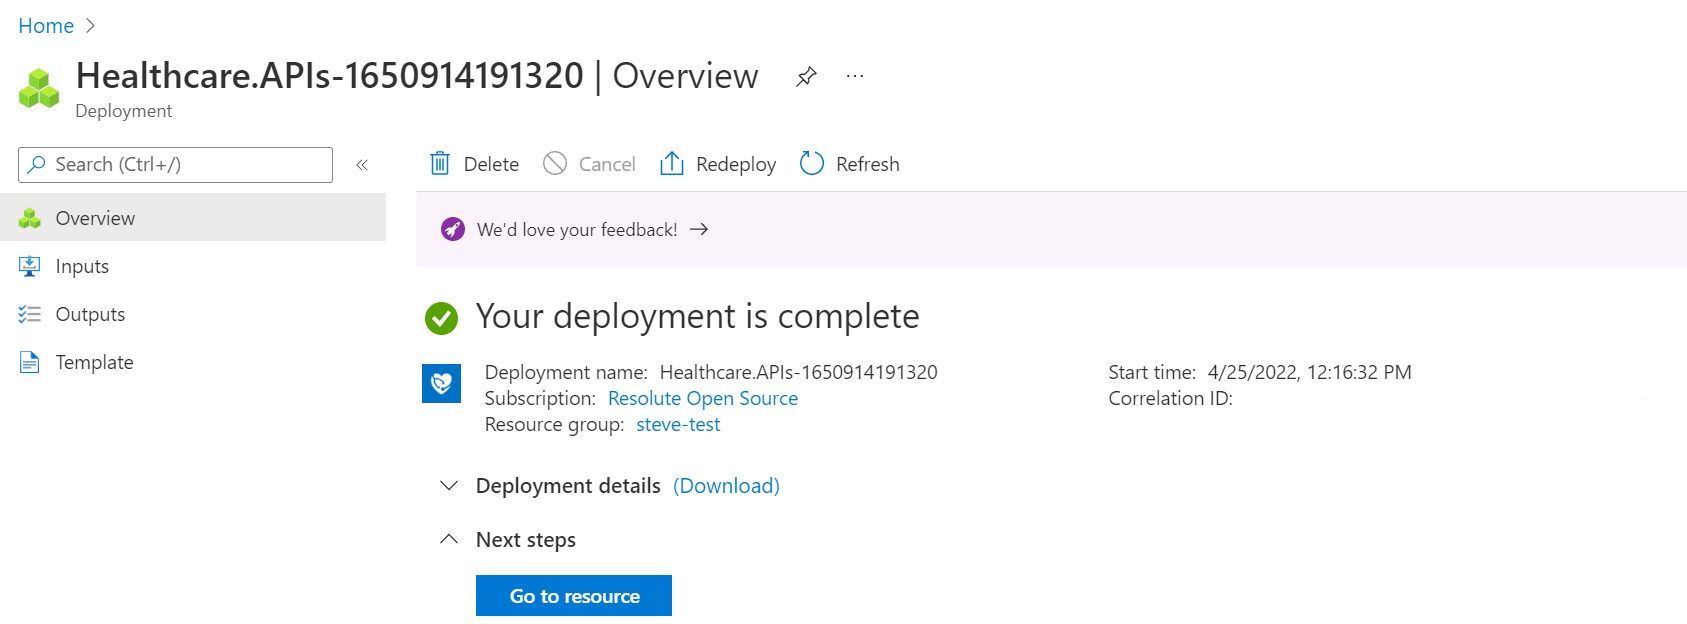This screenshot has width=1687, height=624.
Task: Click the pin to dashboard icon
Action: [806, 77]
